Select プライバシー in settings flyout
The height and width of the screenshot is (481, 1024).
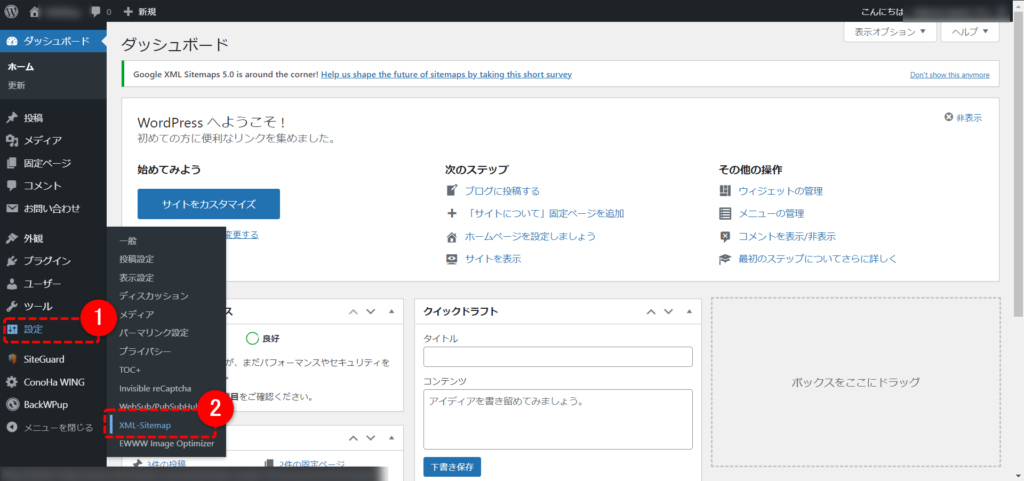coord(145,351)
